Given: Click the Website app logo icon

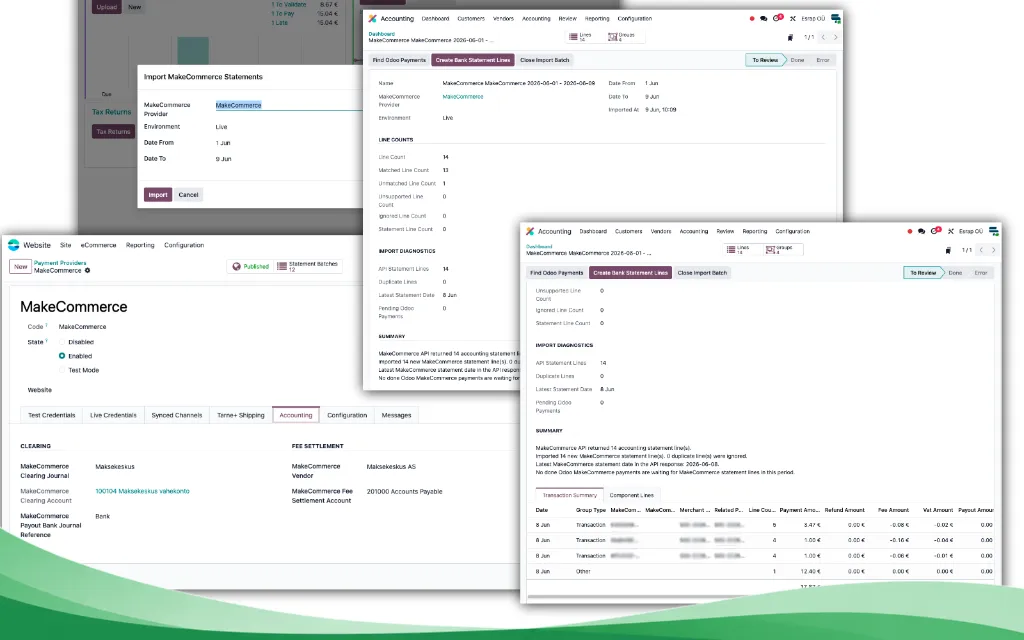Looking at the screenshot, I should [x=14, y=245].
